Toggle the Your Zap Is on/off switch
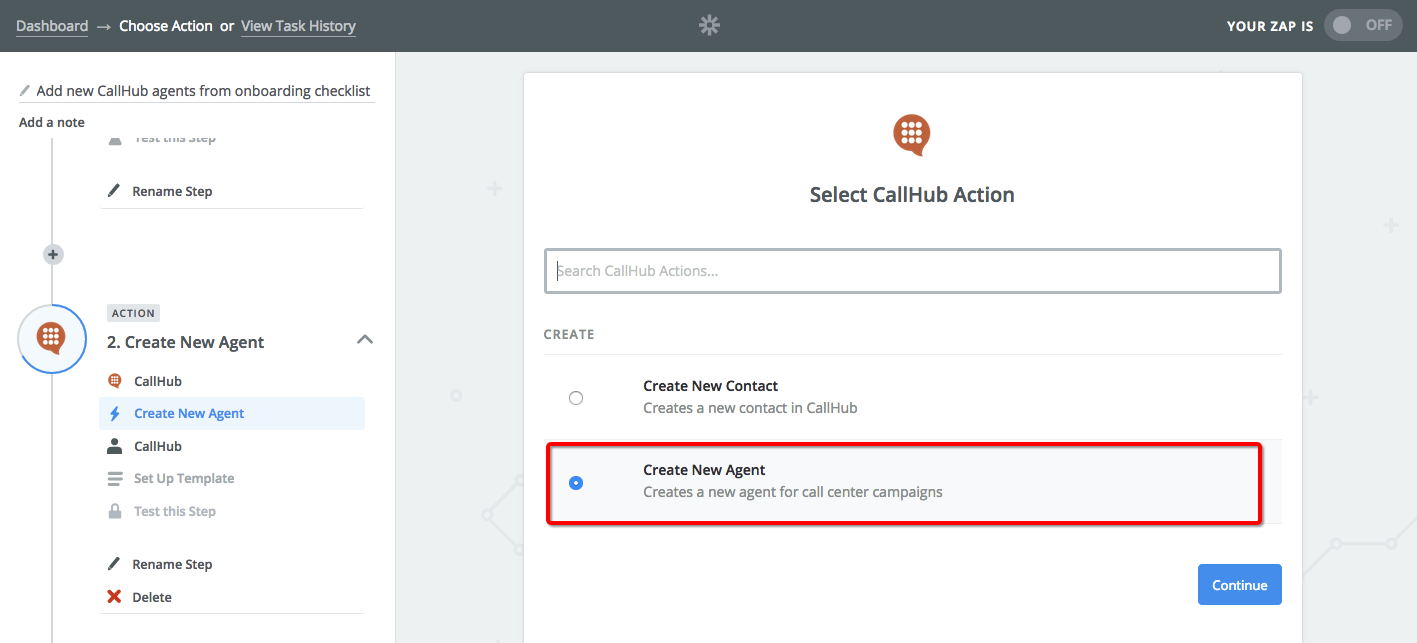This screenshot has height=643, width=1417. pos(1362,26)
